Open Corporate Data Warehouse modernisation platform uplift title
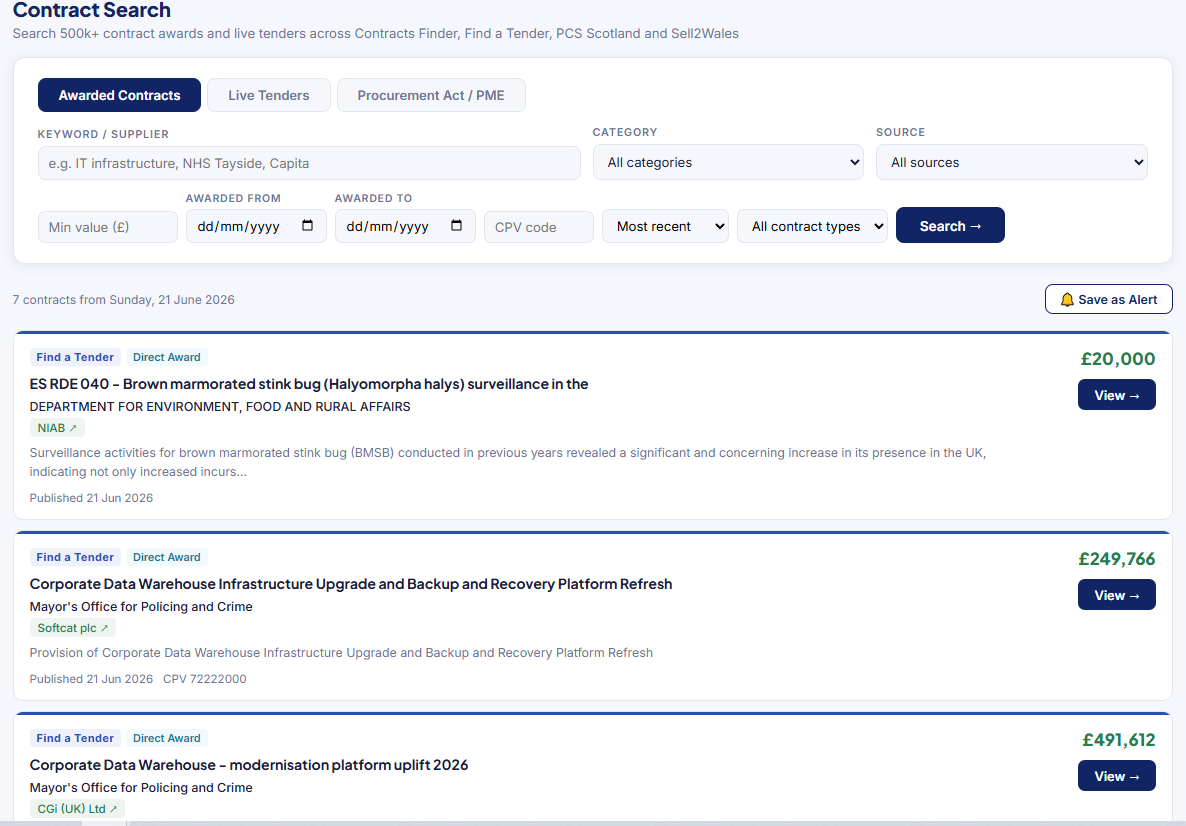This screenshot has width=1186, height=826. click(249, 765)
